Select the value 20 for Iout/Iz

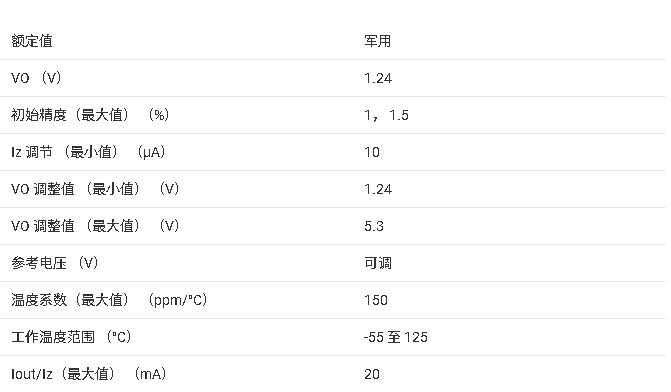tap(372, 374)
